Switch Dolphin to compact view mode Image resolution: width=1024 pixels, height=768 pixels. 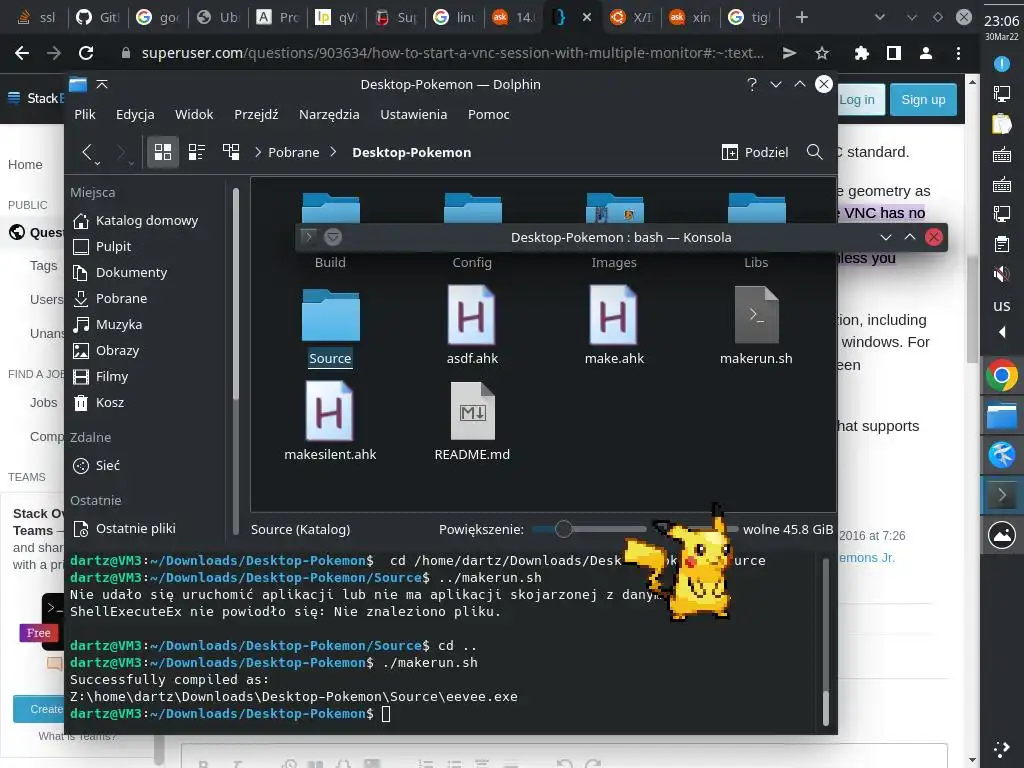click(197, 152)
